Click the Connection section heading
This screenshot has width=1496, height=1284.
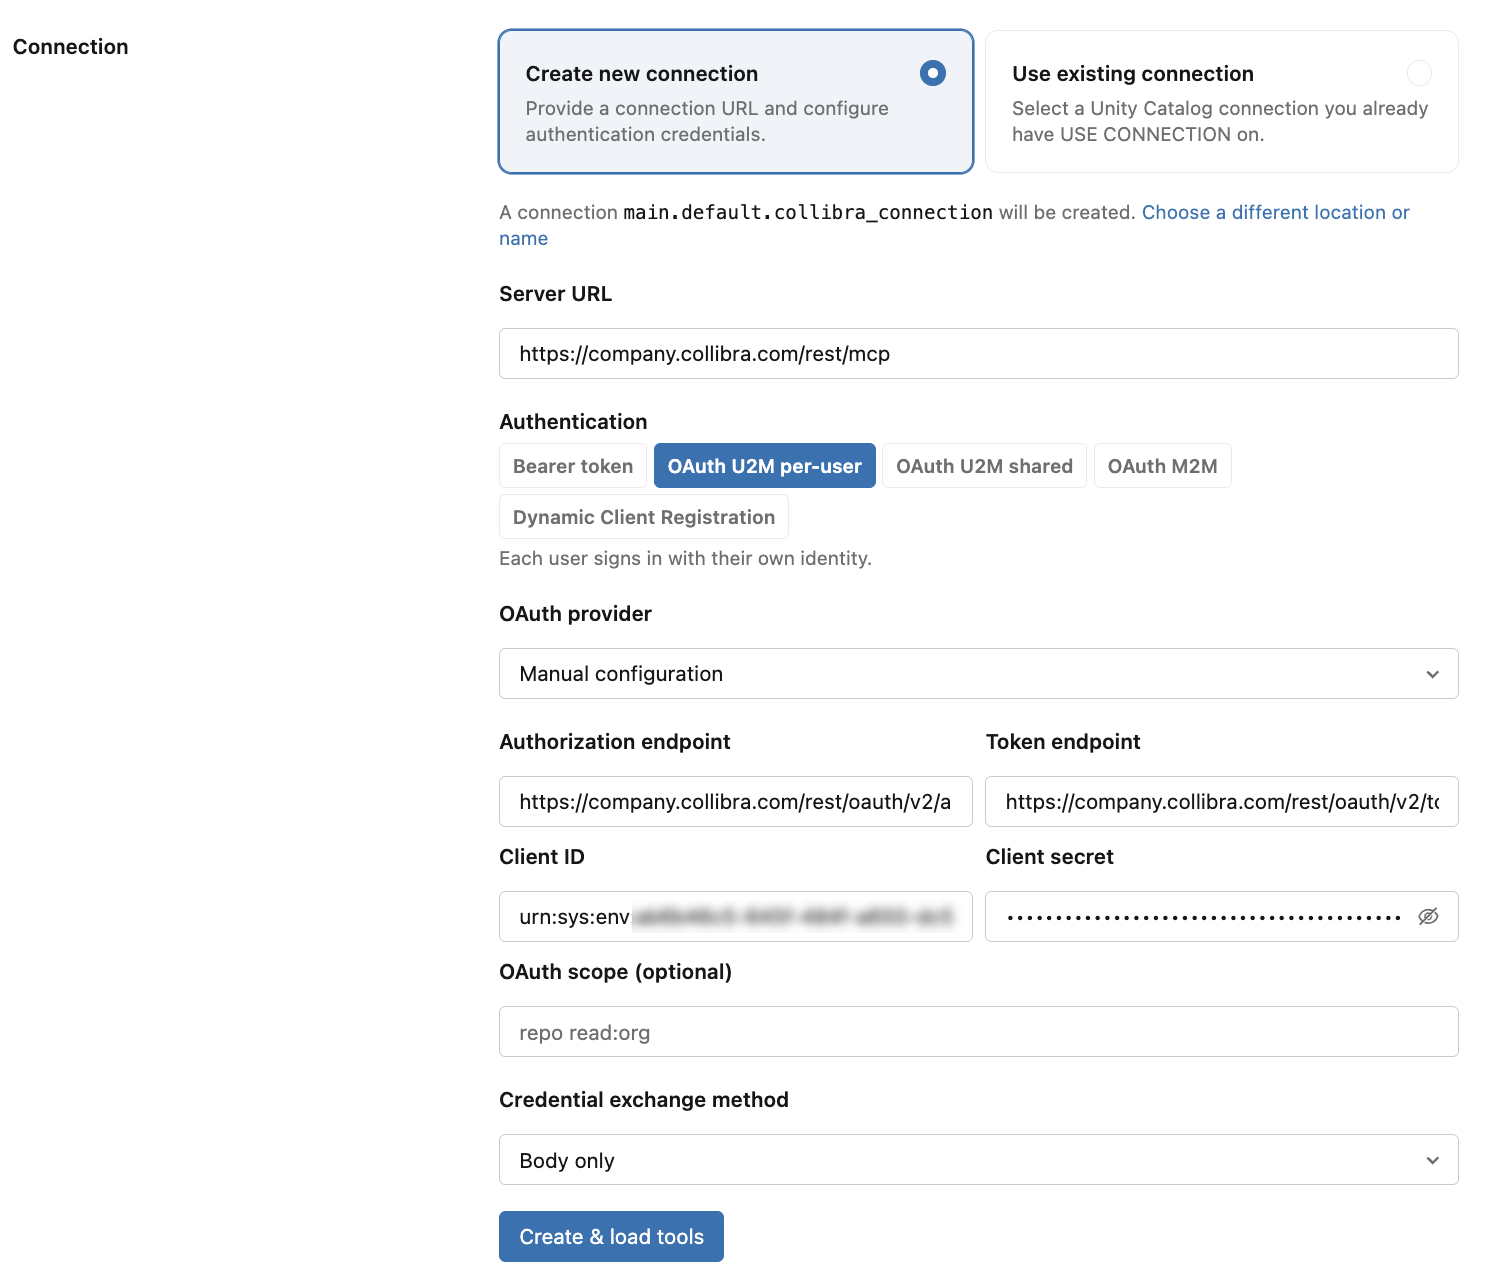70,47
